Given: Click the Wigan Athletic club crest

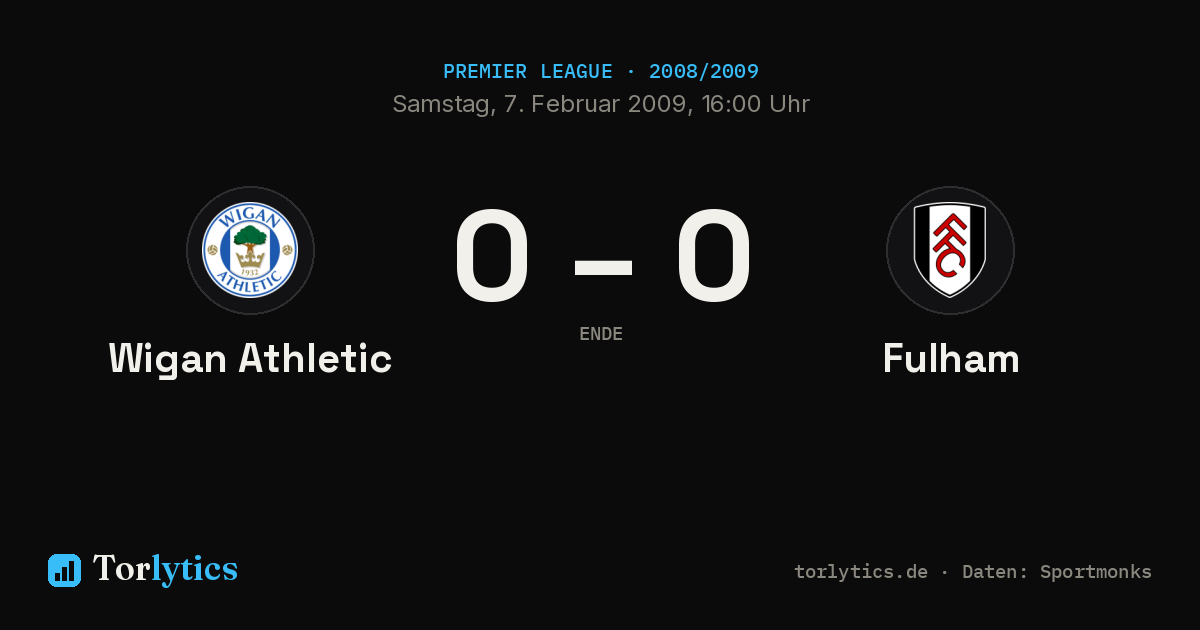Looking at the screenshot, I should tap(250, 250).
